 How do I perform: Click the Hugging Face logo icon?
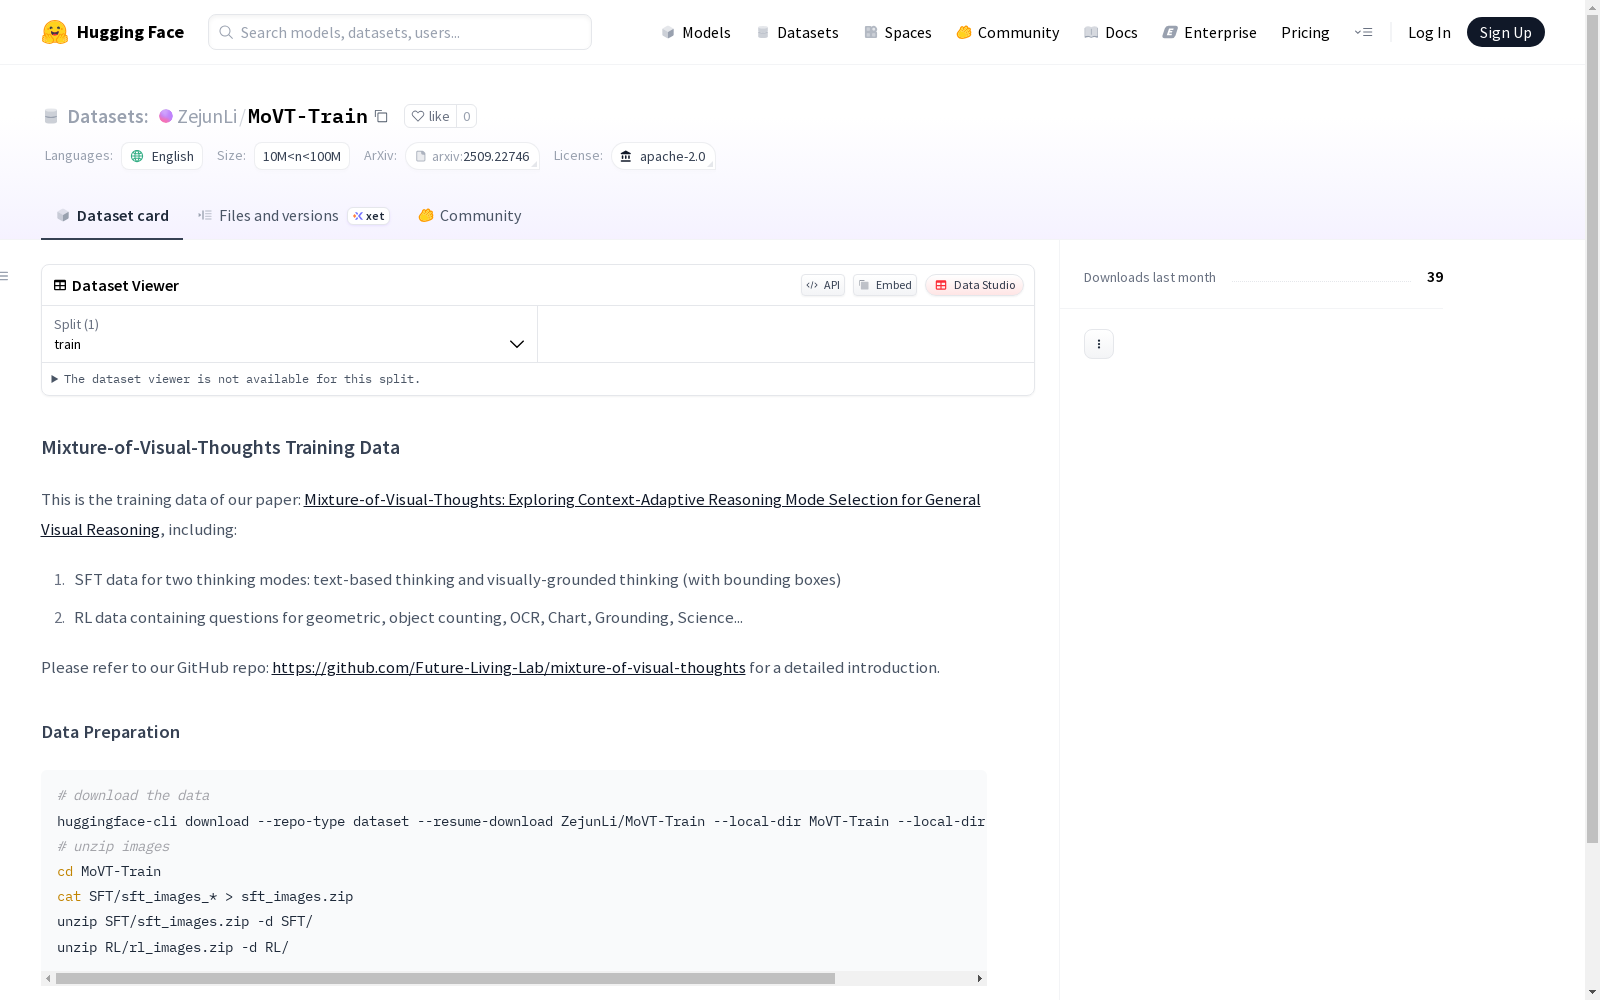[x=55, y=32]
